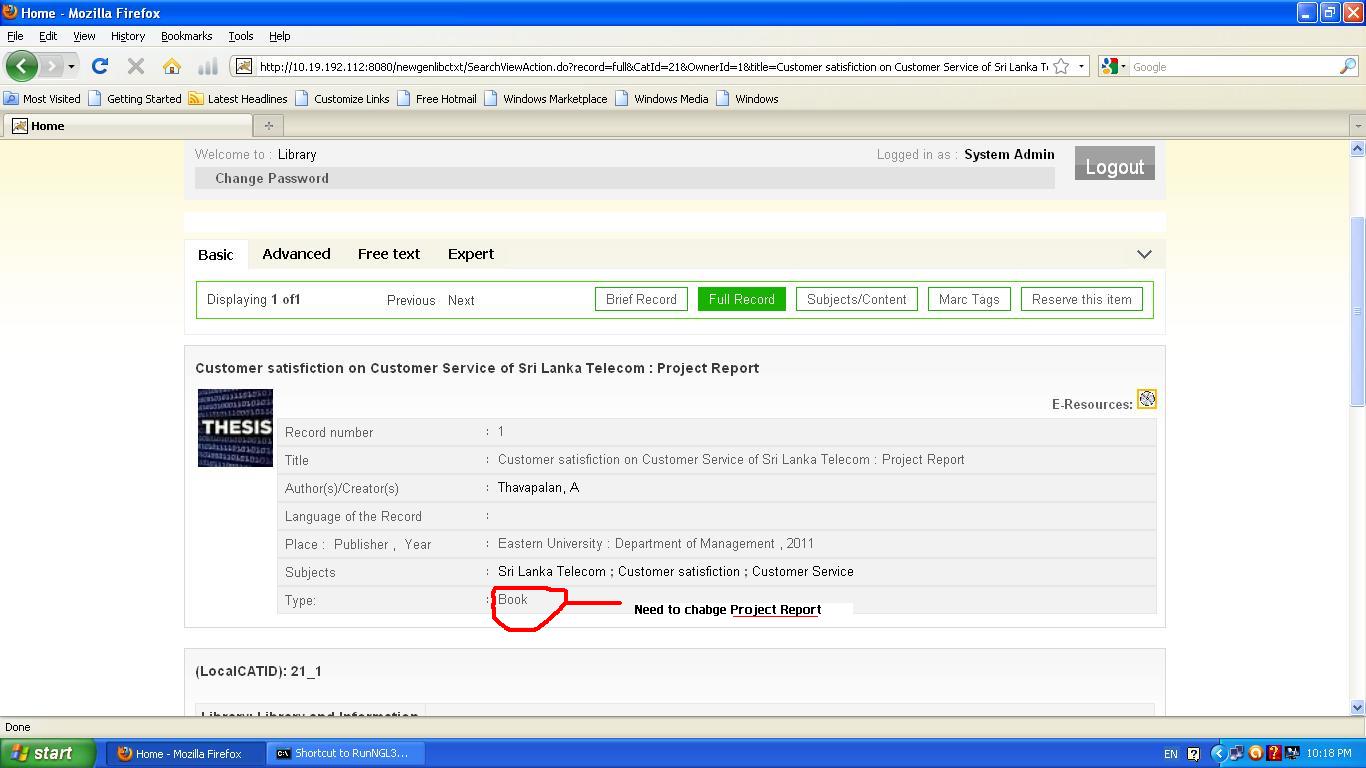Open the Bookmarks menu
The width and height of the screenshot is (1366, 768).
point(186,36)
